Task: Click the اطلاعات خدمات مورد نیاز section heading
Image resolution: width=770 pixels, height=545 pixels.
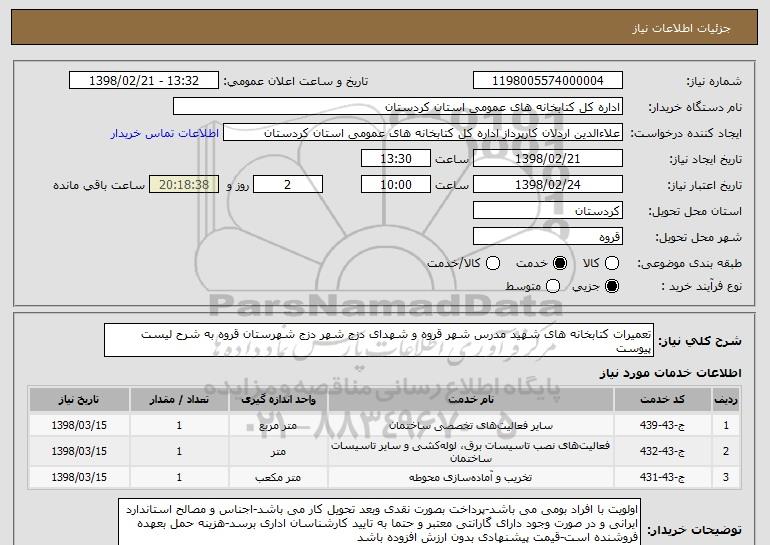Action: coord(670,373)
